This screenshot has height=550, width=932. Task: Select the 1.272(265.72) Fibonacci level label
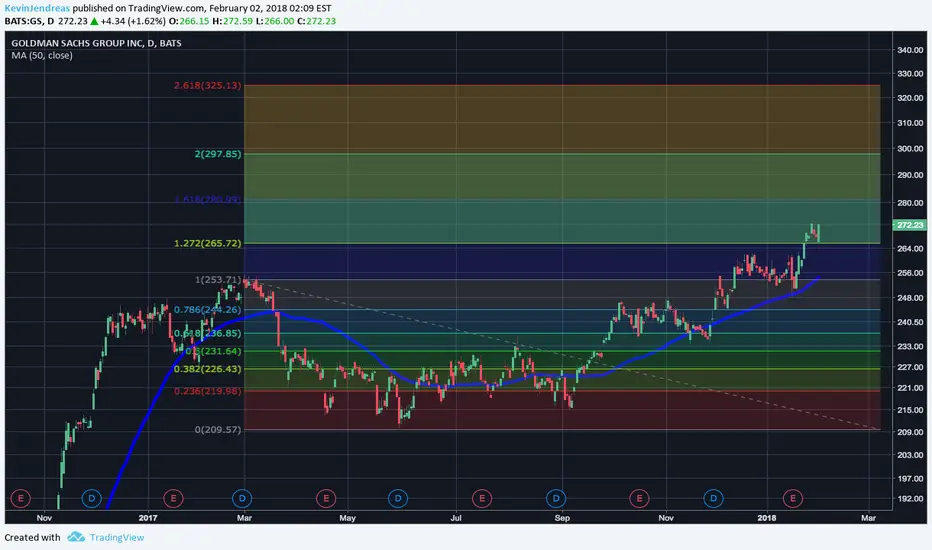tap(207, 243)
